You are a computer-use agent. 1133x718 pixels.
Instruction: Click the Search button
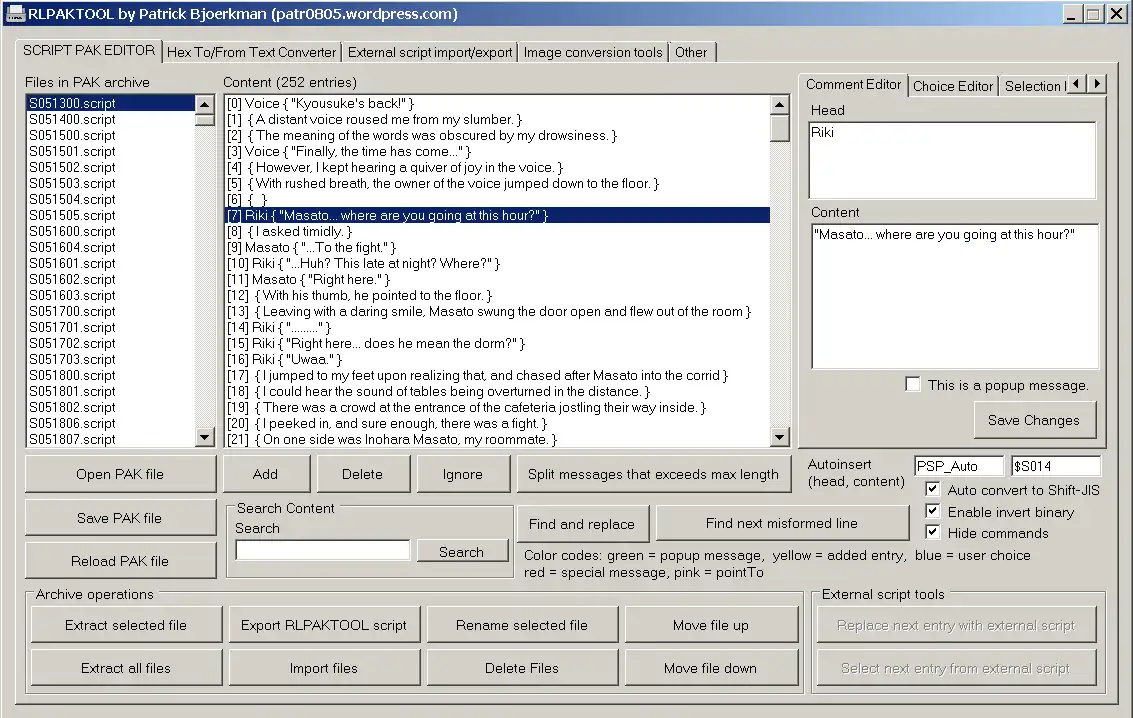click(x=462, y=552)
